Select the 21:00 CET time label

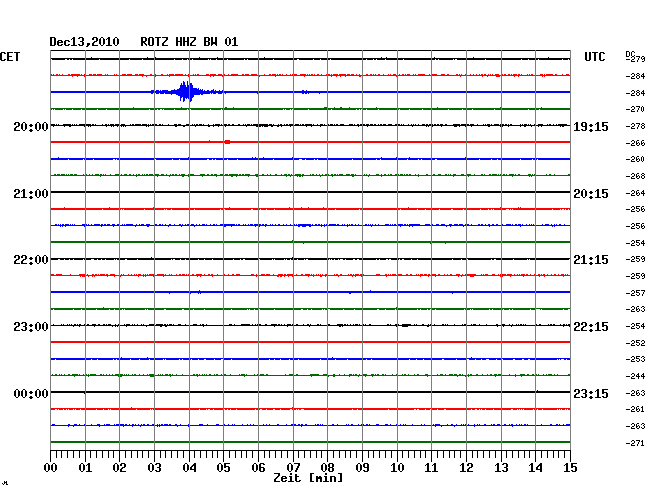[x=31, y=194]
